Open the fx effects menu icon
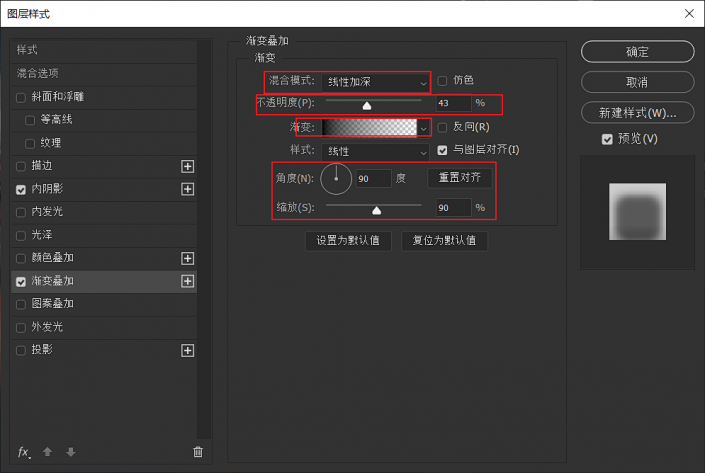The height and width of the screenshot is (473, 705). coord(24,452)
